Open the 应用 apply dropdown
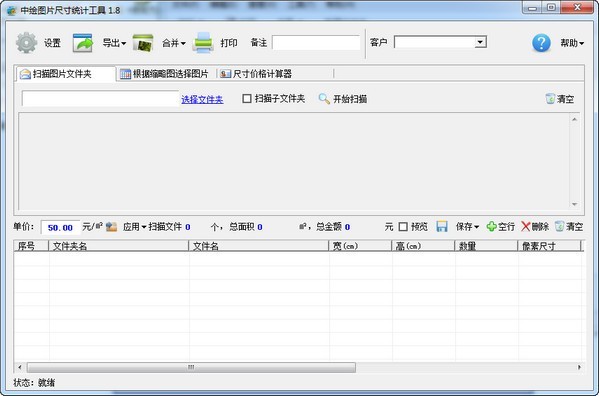Image resolution: width=599 pixels, height=396 pixels. pos(134,227)
